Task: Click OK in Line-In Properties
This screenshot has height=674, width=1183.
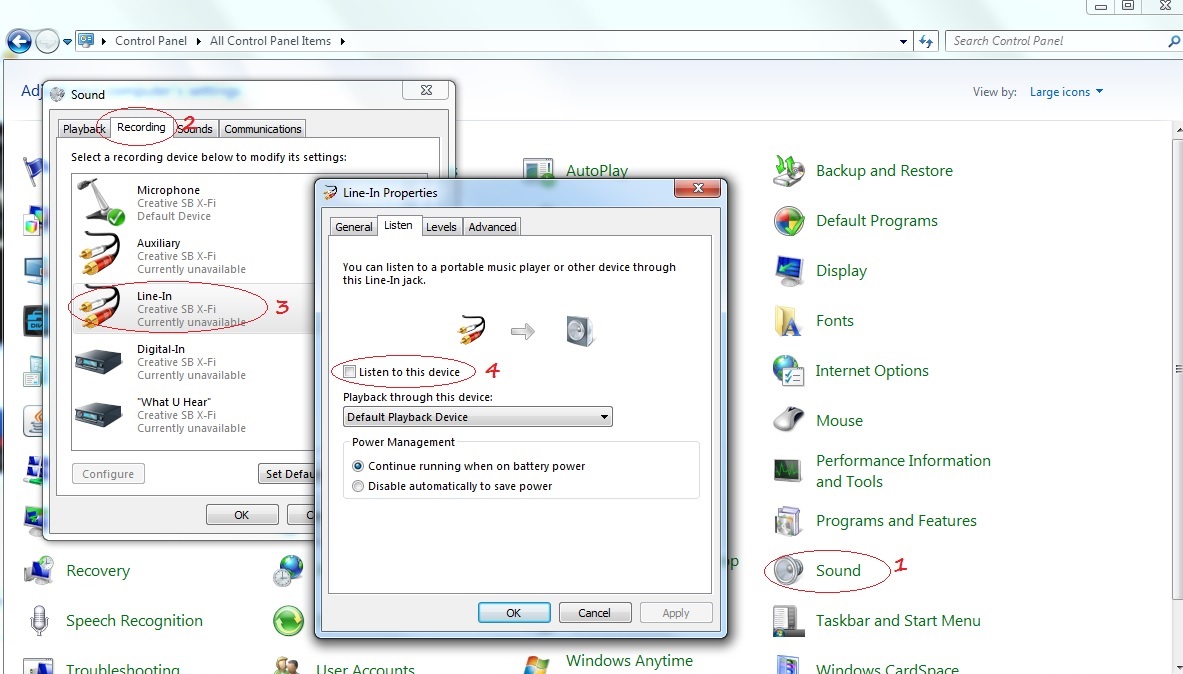Action: [x=514, y=613]
